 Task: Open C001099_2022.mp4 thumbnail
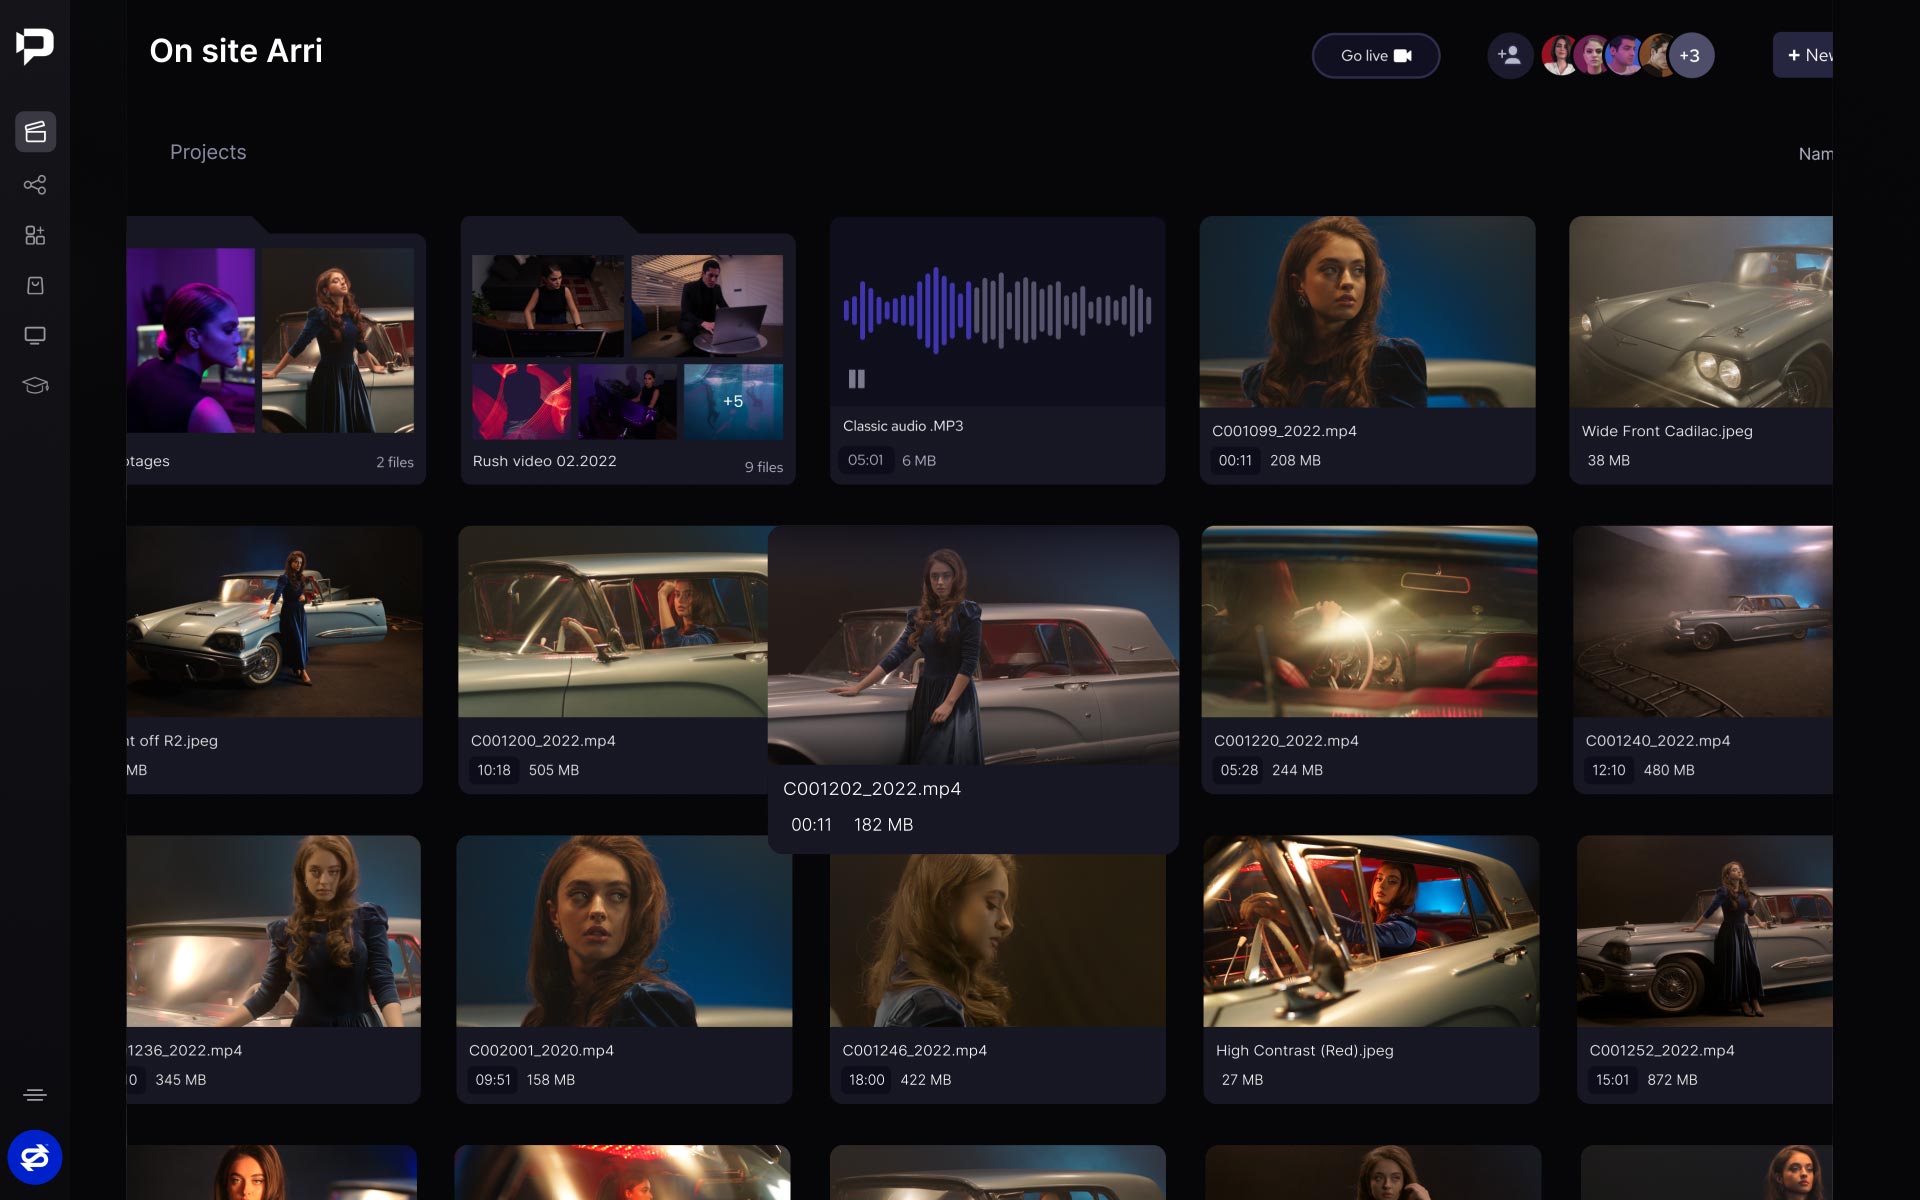tap(1367, 312)
